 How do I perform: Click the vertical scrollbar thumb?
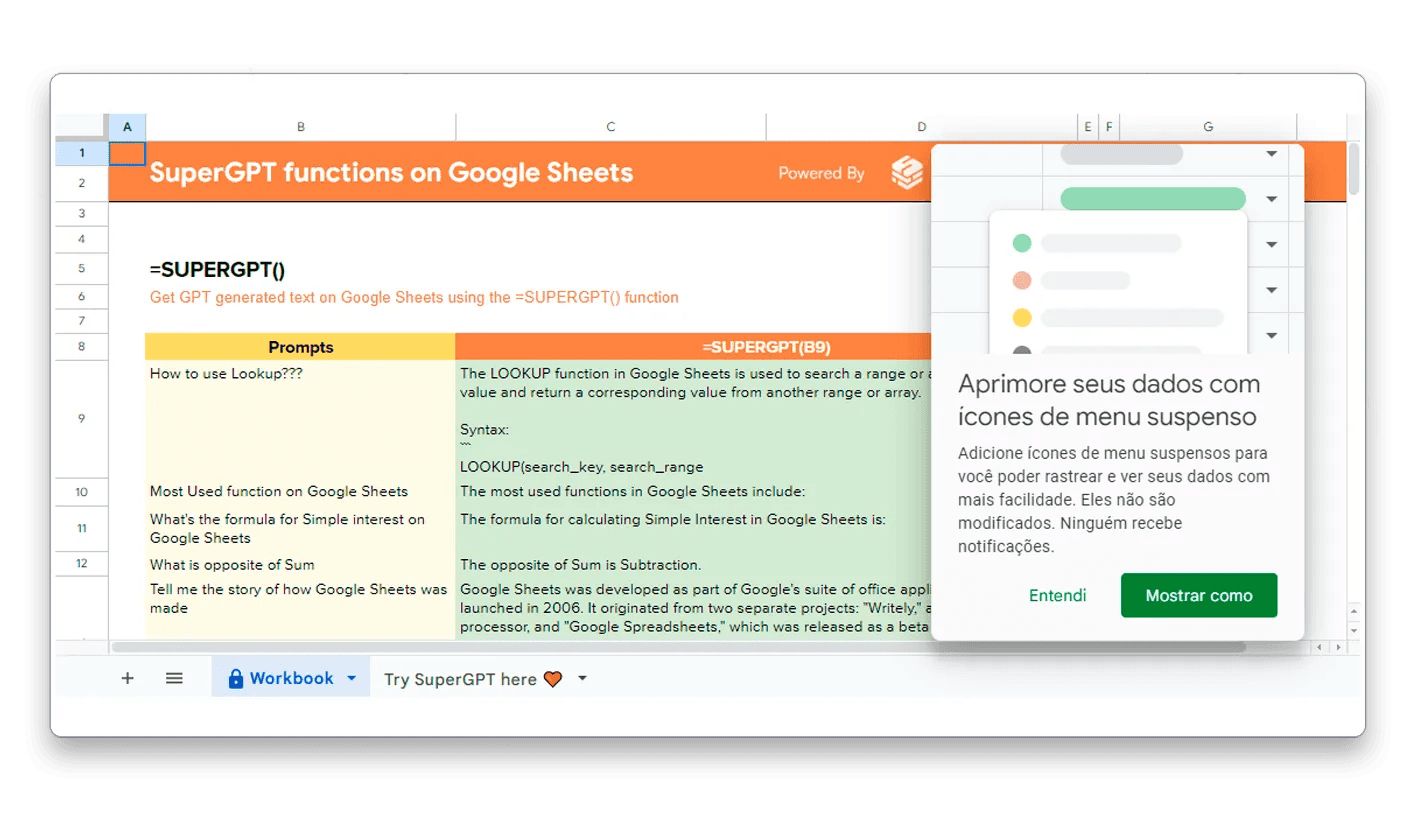(x=1354, y=169)
